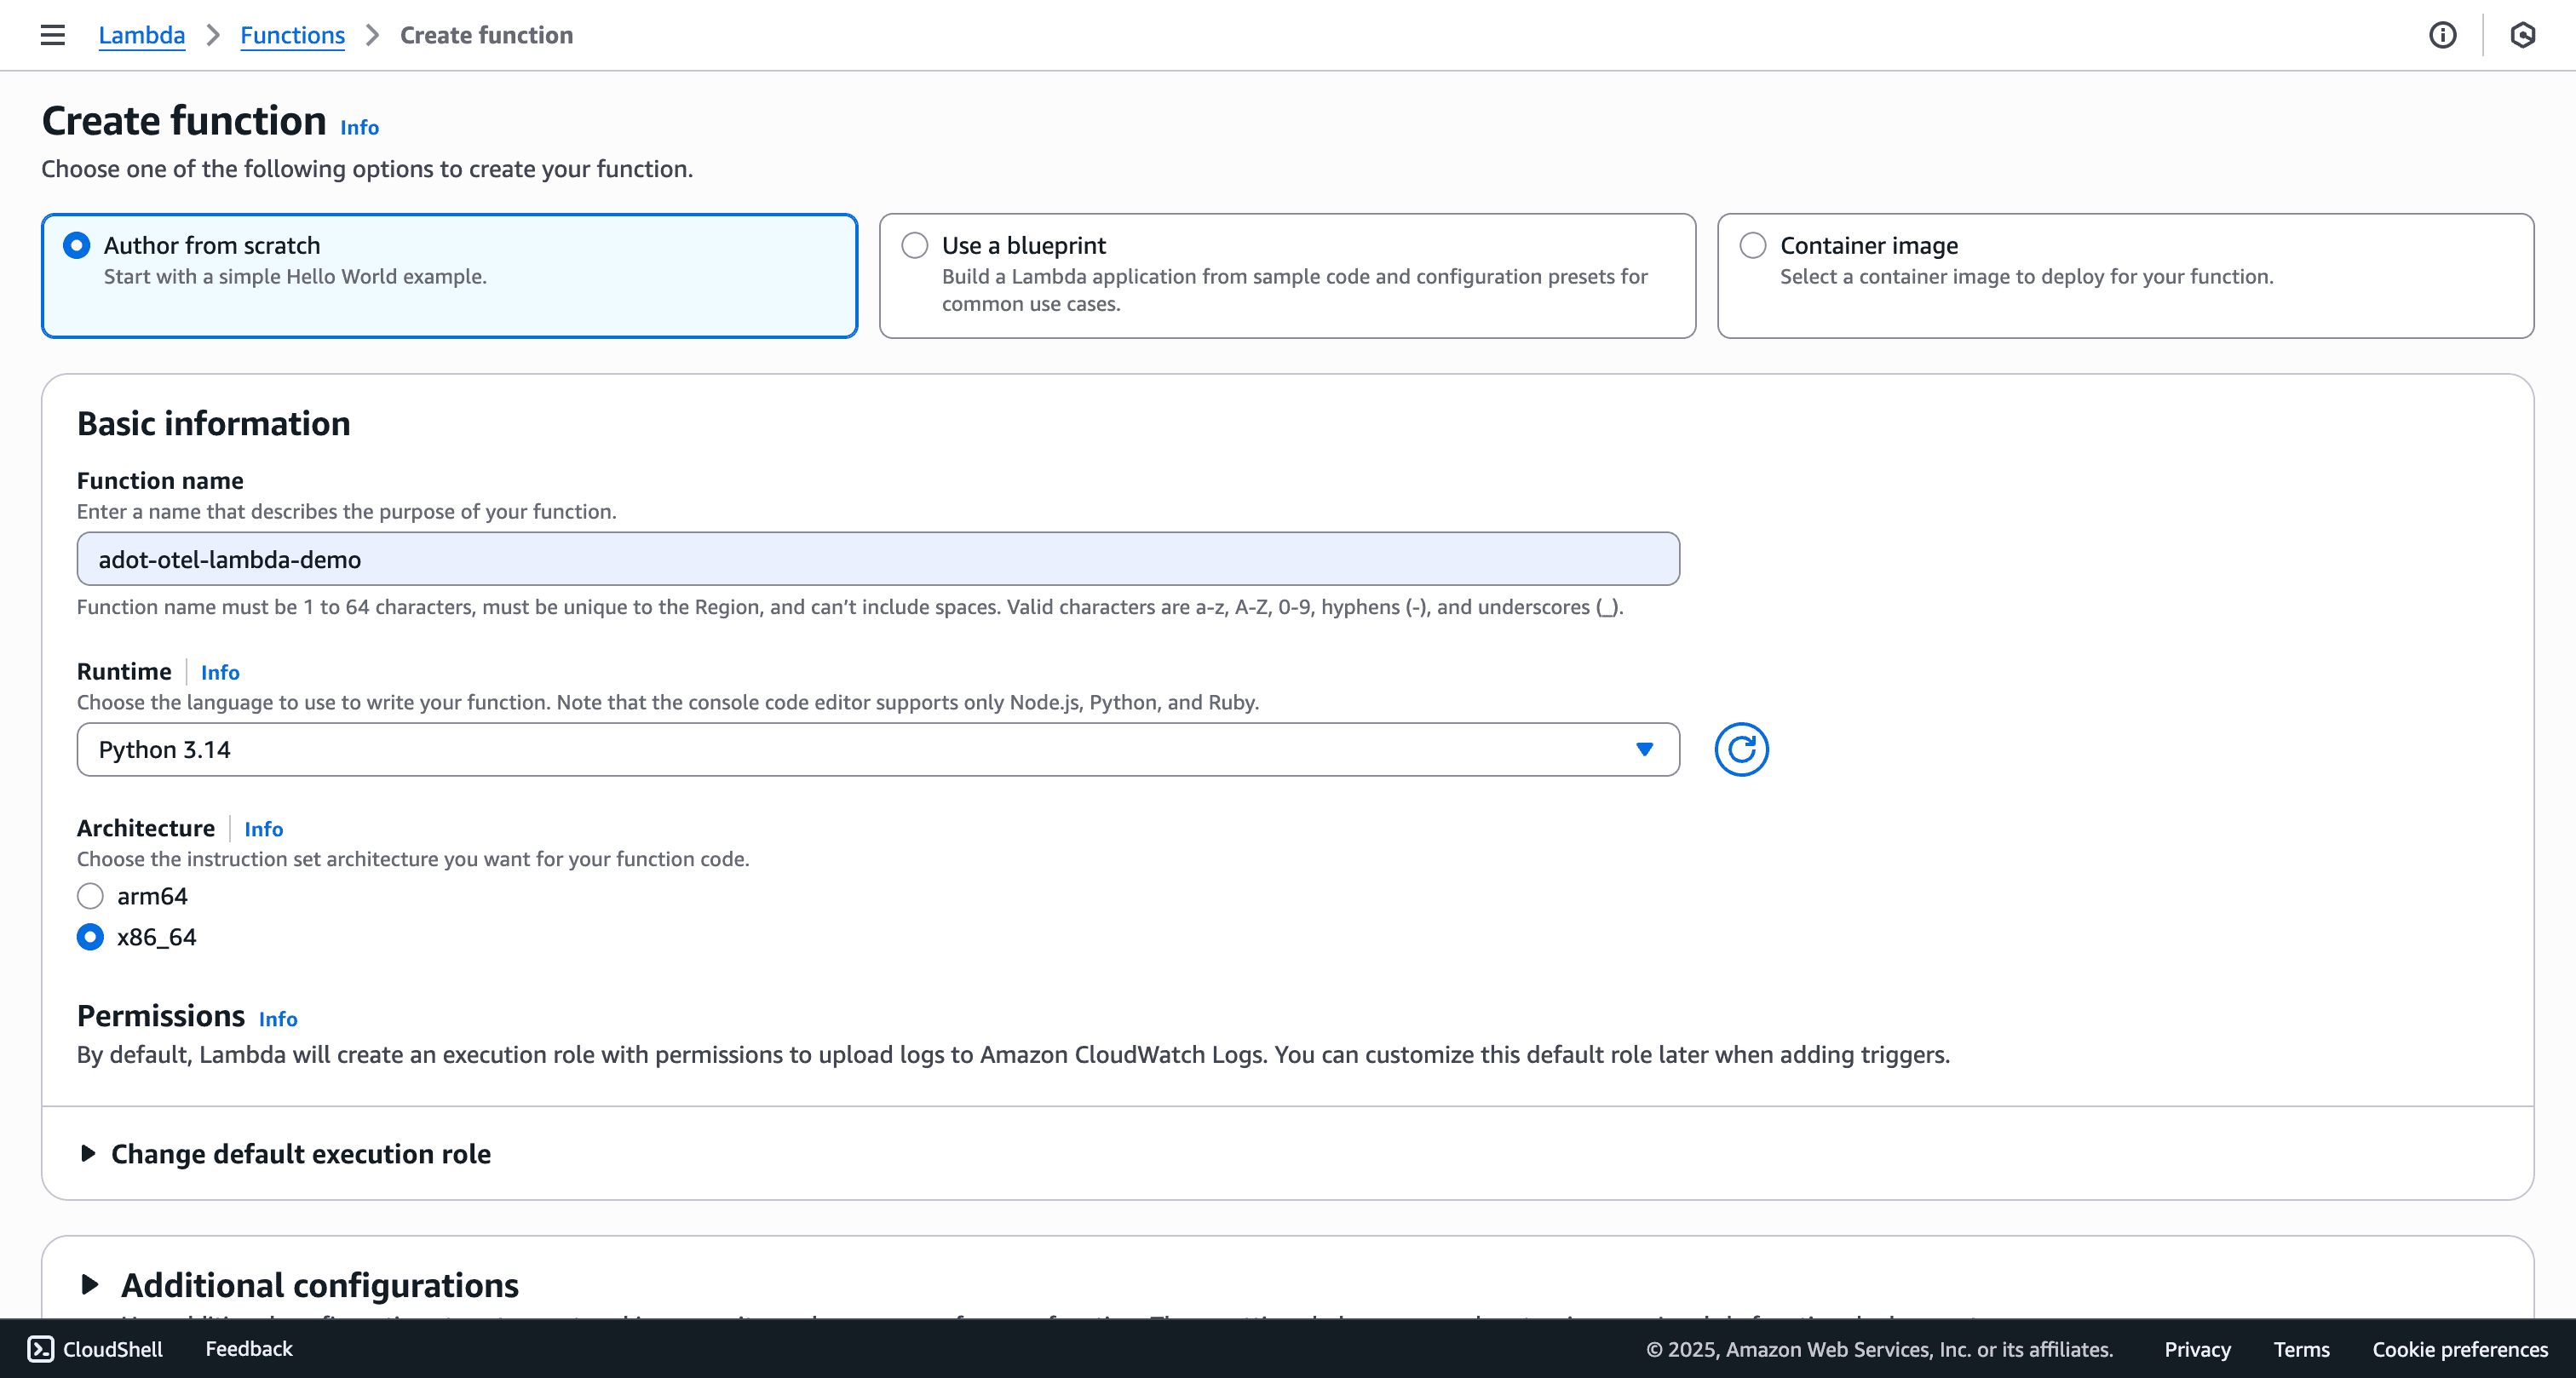Select x86_64 architecture

(x=90, y=936)
